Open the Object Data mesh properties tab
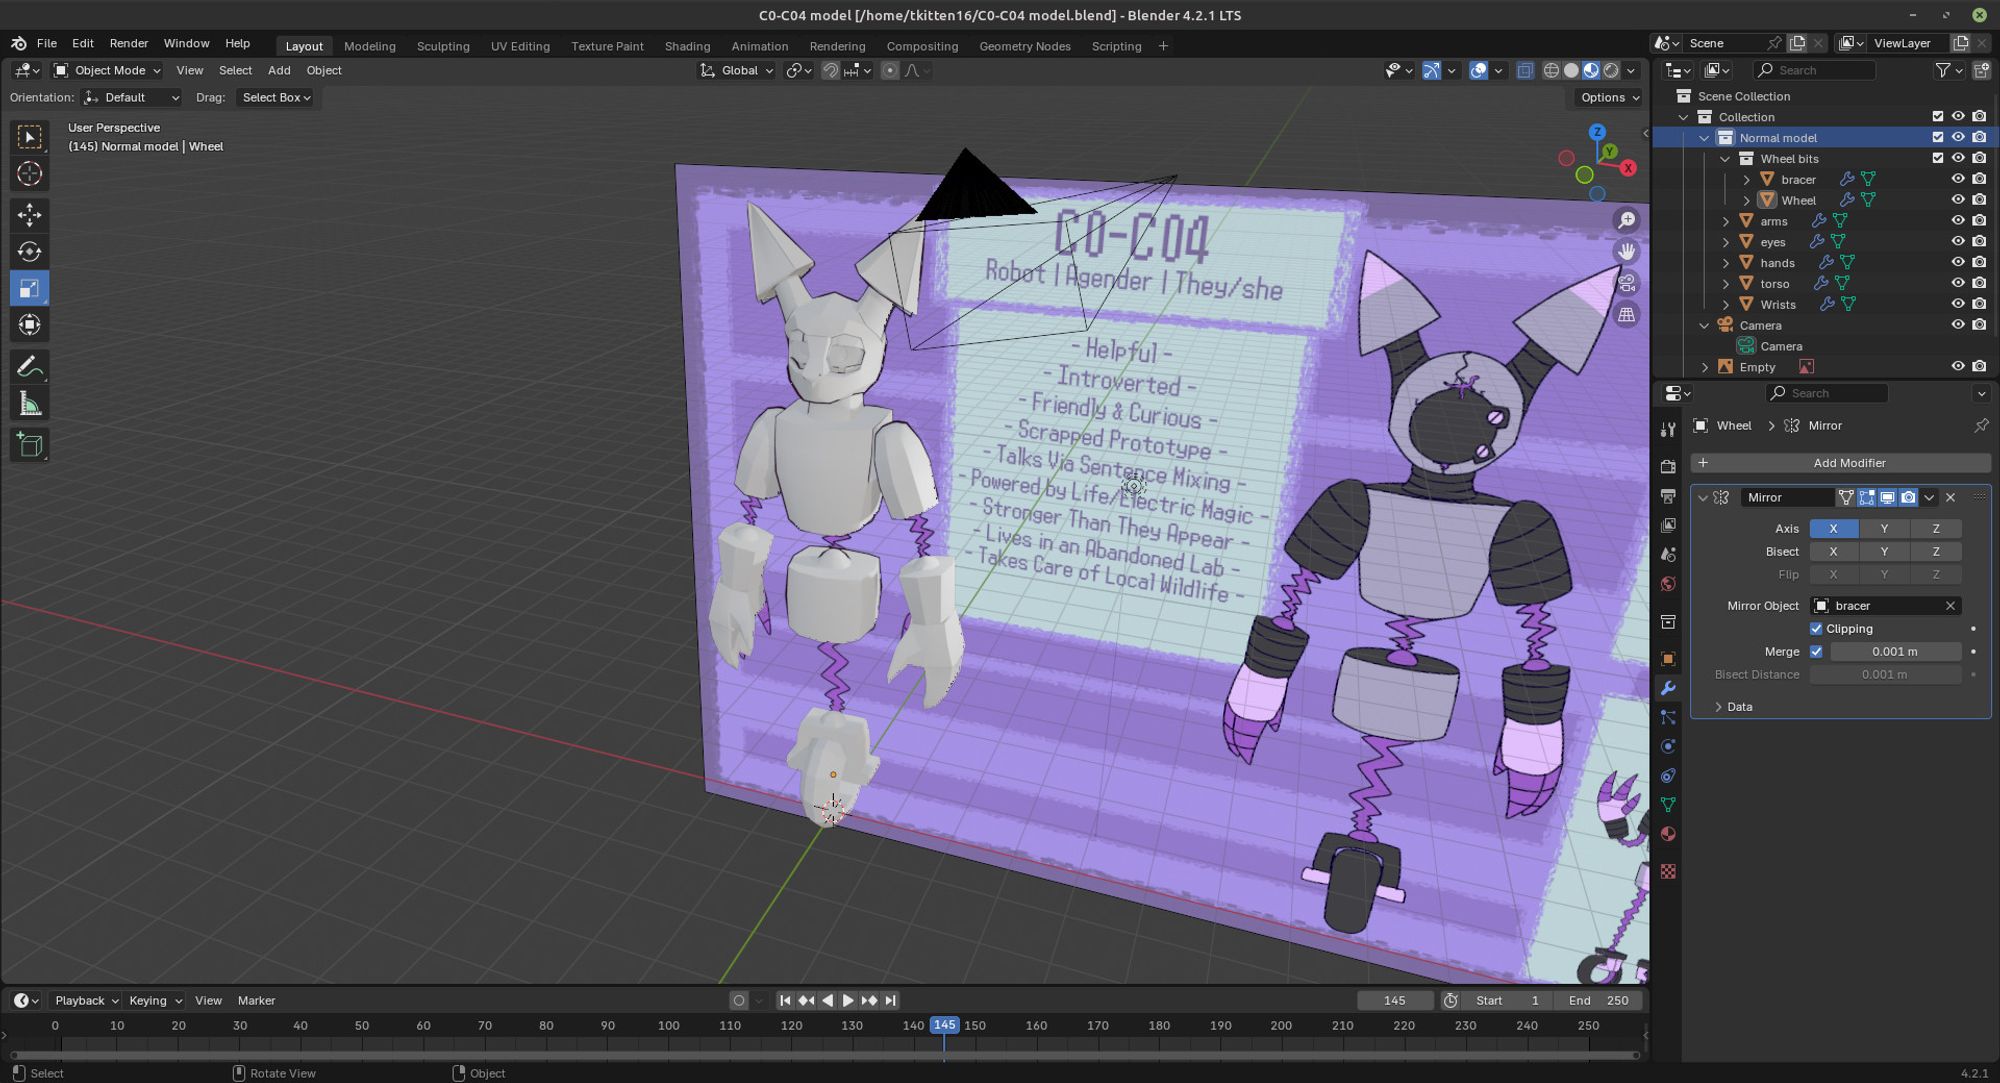Image resolution: width=2000 pixels, height=1083 pixels. pos(1667,804)
